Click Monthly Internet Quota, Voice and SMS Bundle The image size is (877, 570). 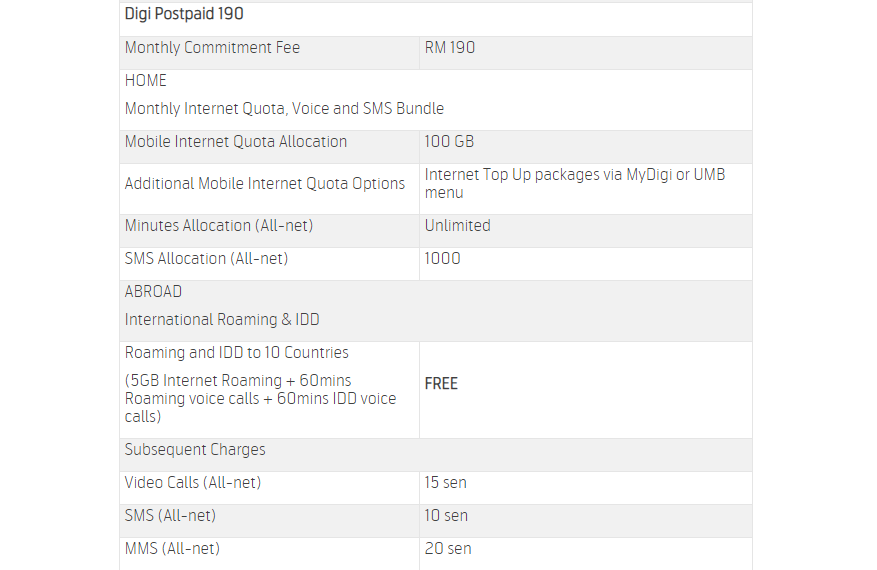coord(284,108)
